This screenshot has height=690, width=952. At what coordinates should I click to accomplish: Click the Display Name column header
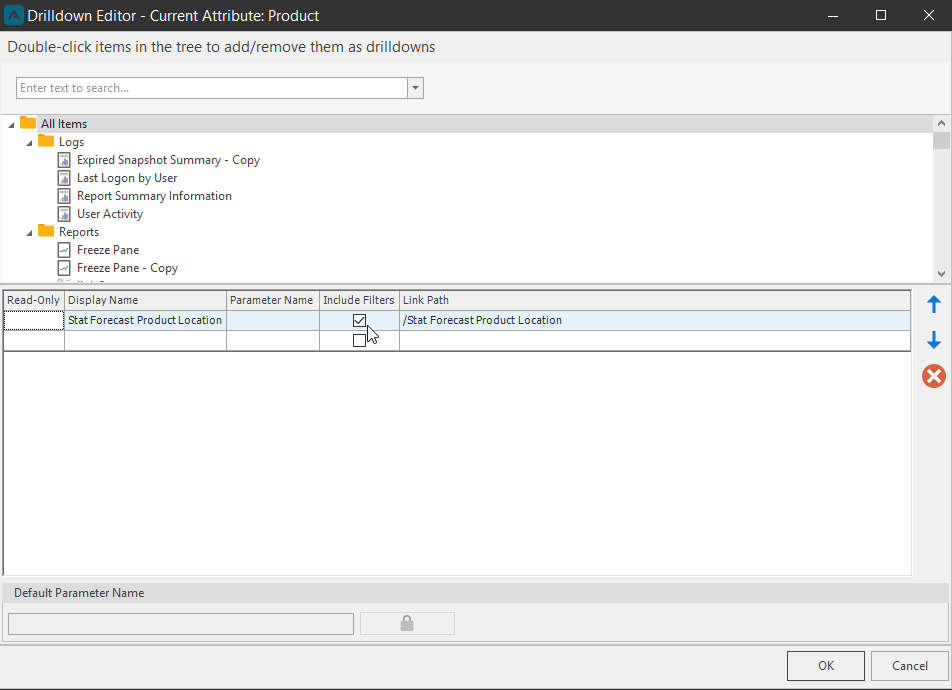pos(146,300)
